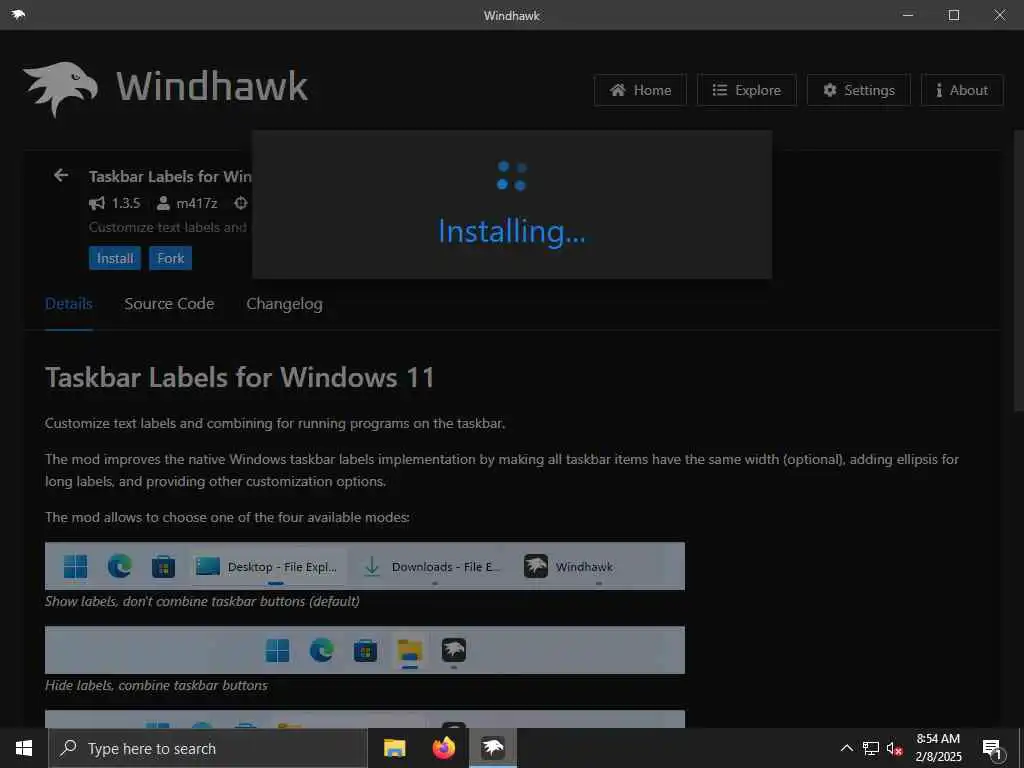Show hidden system tray icons
The height and width of the screenshot is (768, 1024).
click(846, 748)
